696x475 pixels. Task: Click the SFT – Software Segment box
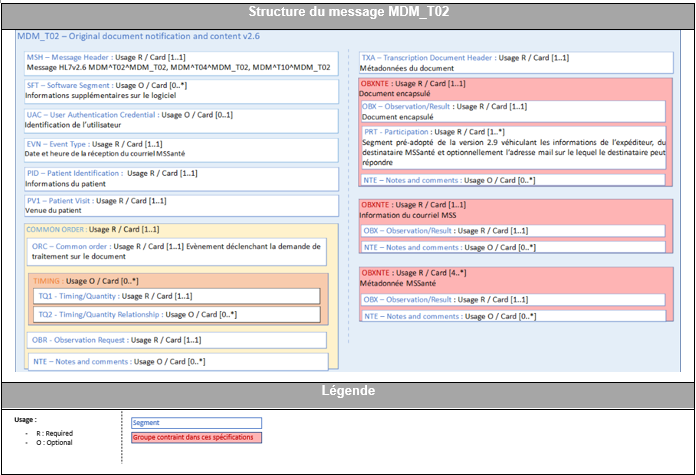click(x=181, y=91)
